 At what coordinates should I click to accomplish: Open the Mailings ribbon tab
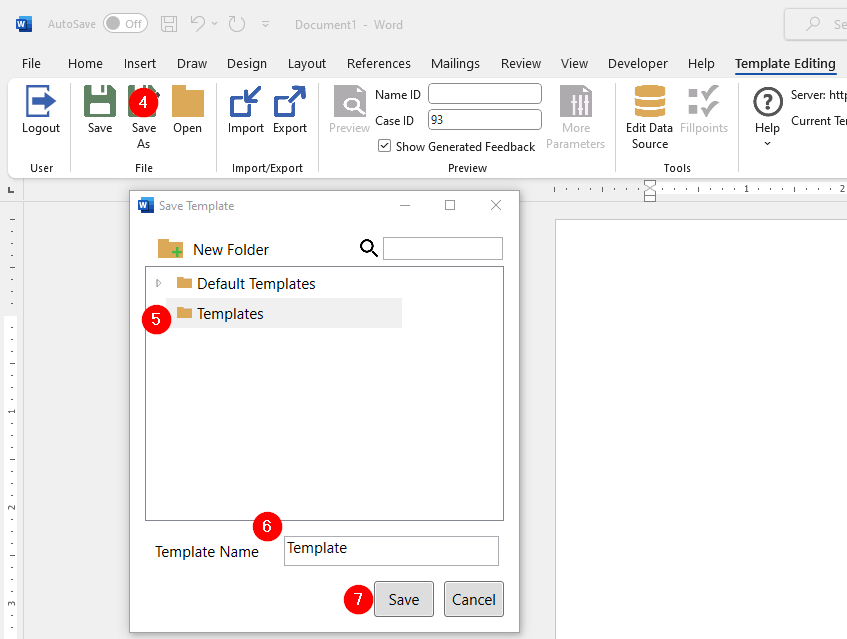[455, 63]
